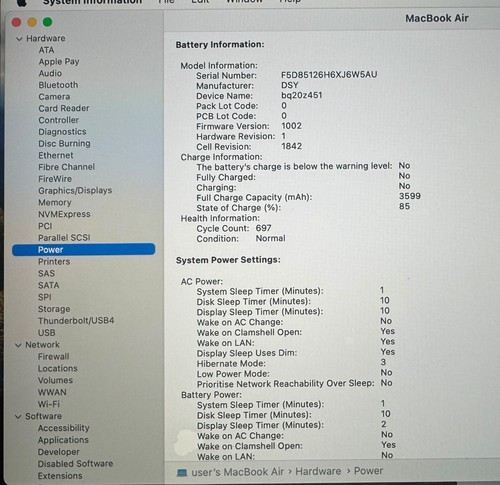Click the serial number F5D85126H6XJ6W5AU
This screenshot has height=485, width=500.
[x=329, y=74]
